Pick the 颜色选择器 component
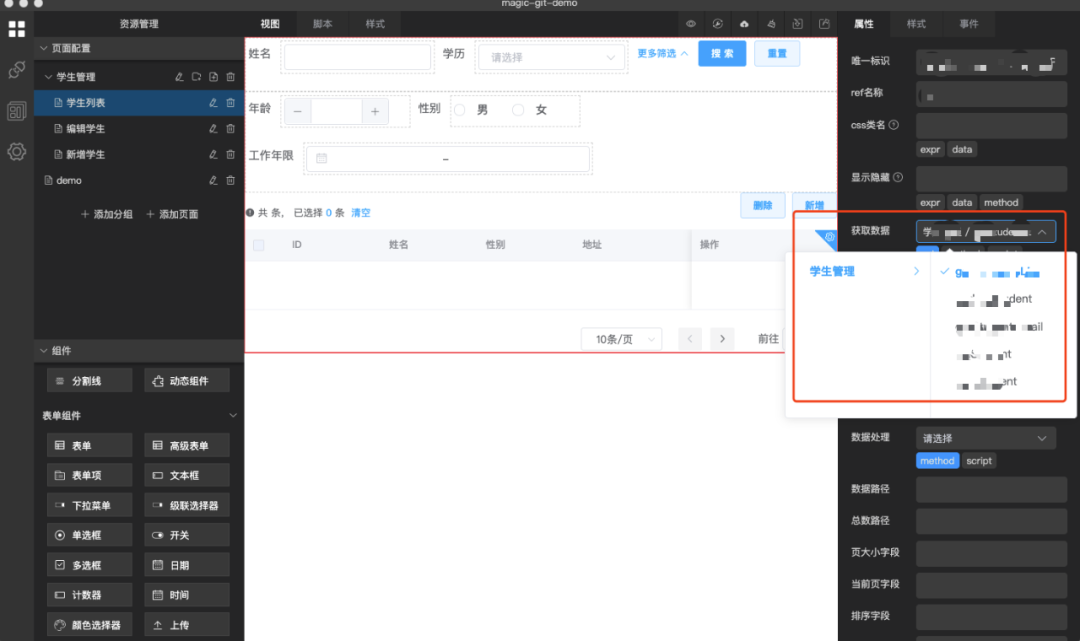Screen dimensions: 1080x641 (90, 624)
